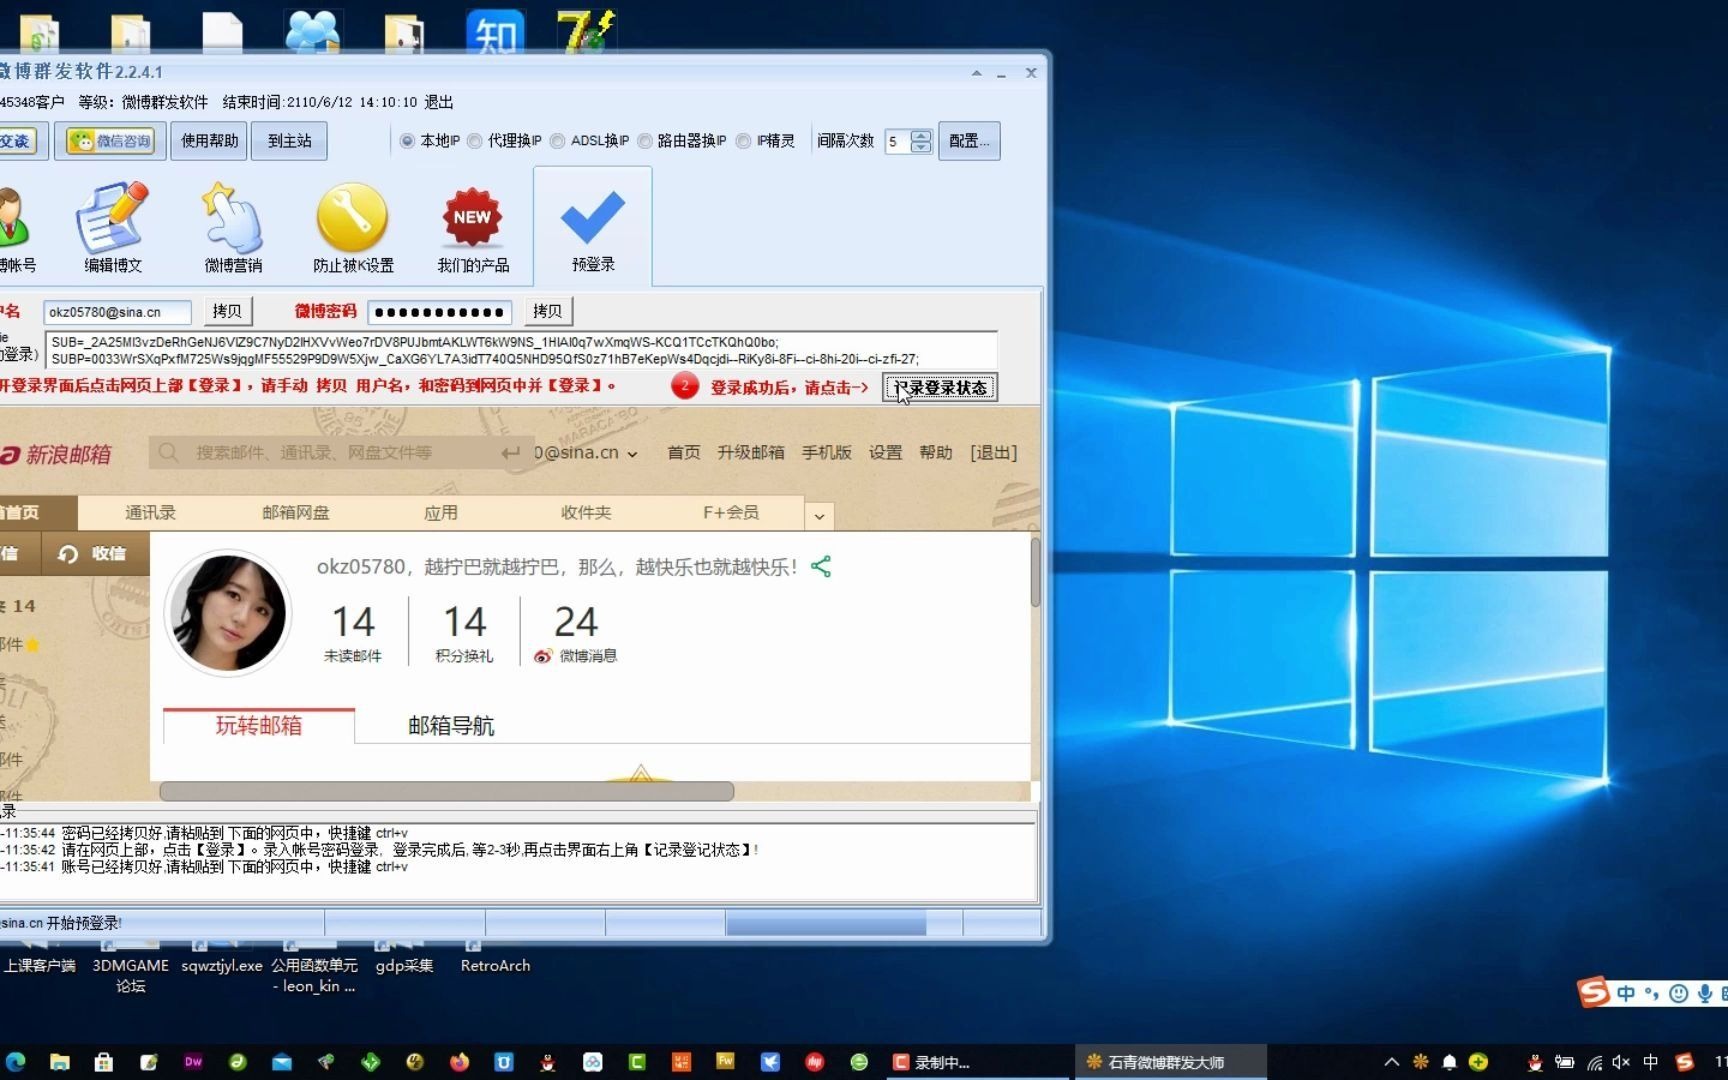Open Microsoft Edge from the taskbar
Screen dimensions: 1728x1080
pyautogui.click(x=15, y=1062)
